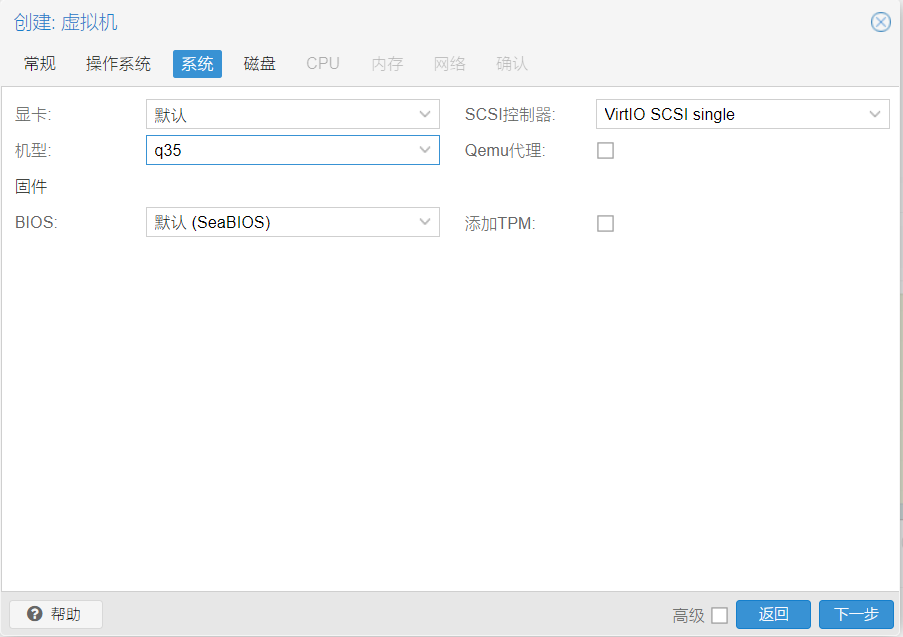Screen dimensions: 903x637
Task: Expand the 机型 q35 dropdown arrow
Action: click(425, 151)
